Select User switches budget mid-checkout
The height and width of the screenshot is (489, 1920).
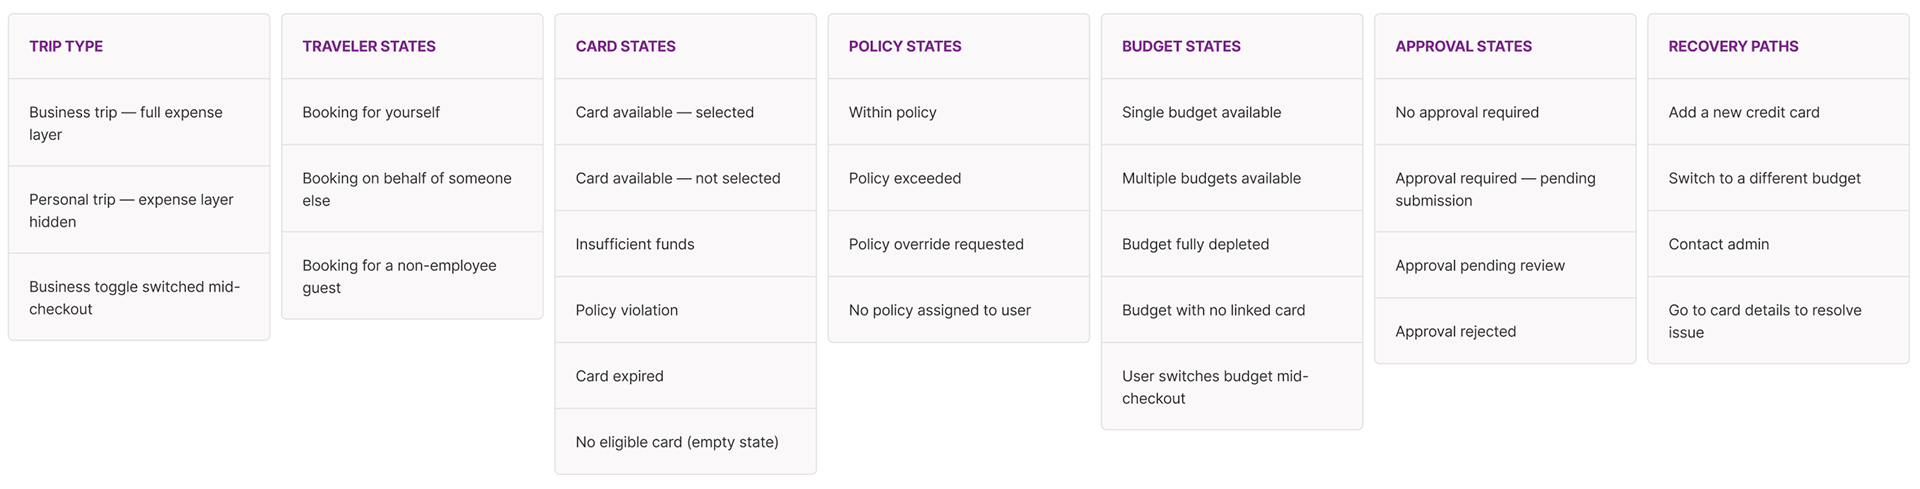(x=1231, y=387)
